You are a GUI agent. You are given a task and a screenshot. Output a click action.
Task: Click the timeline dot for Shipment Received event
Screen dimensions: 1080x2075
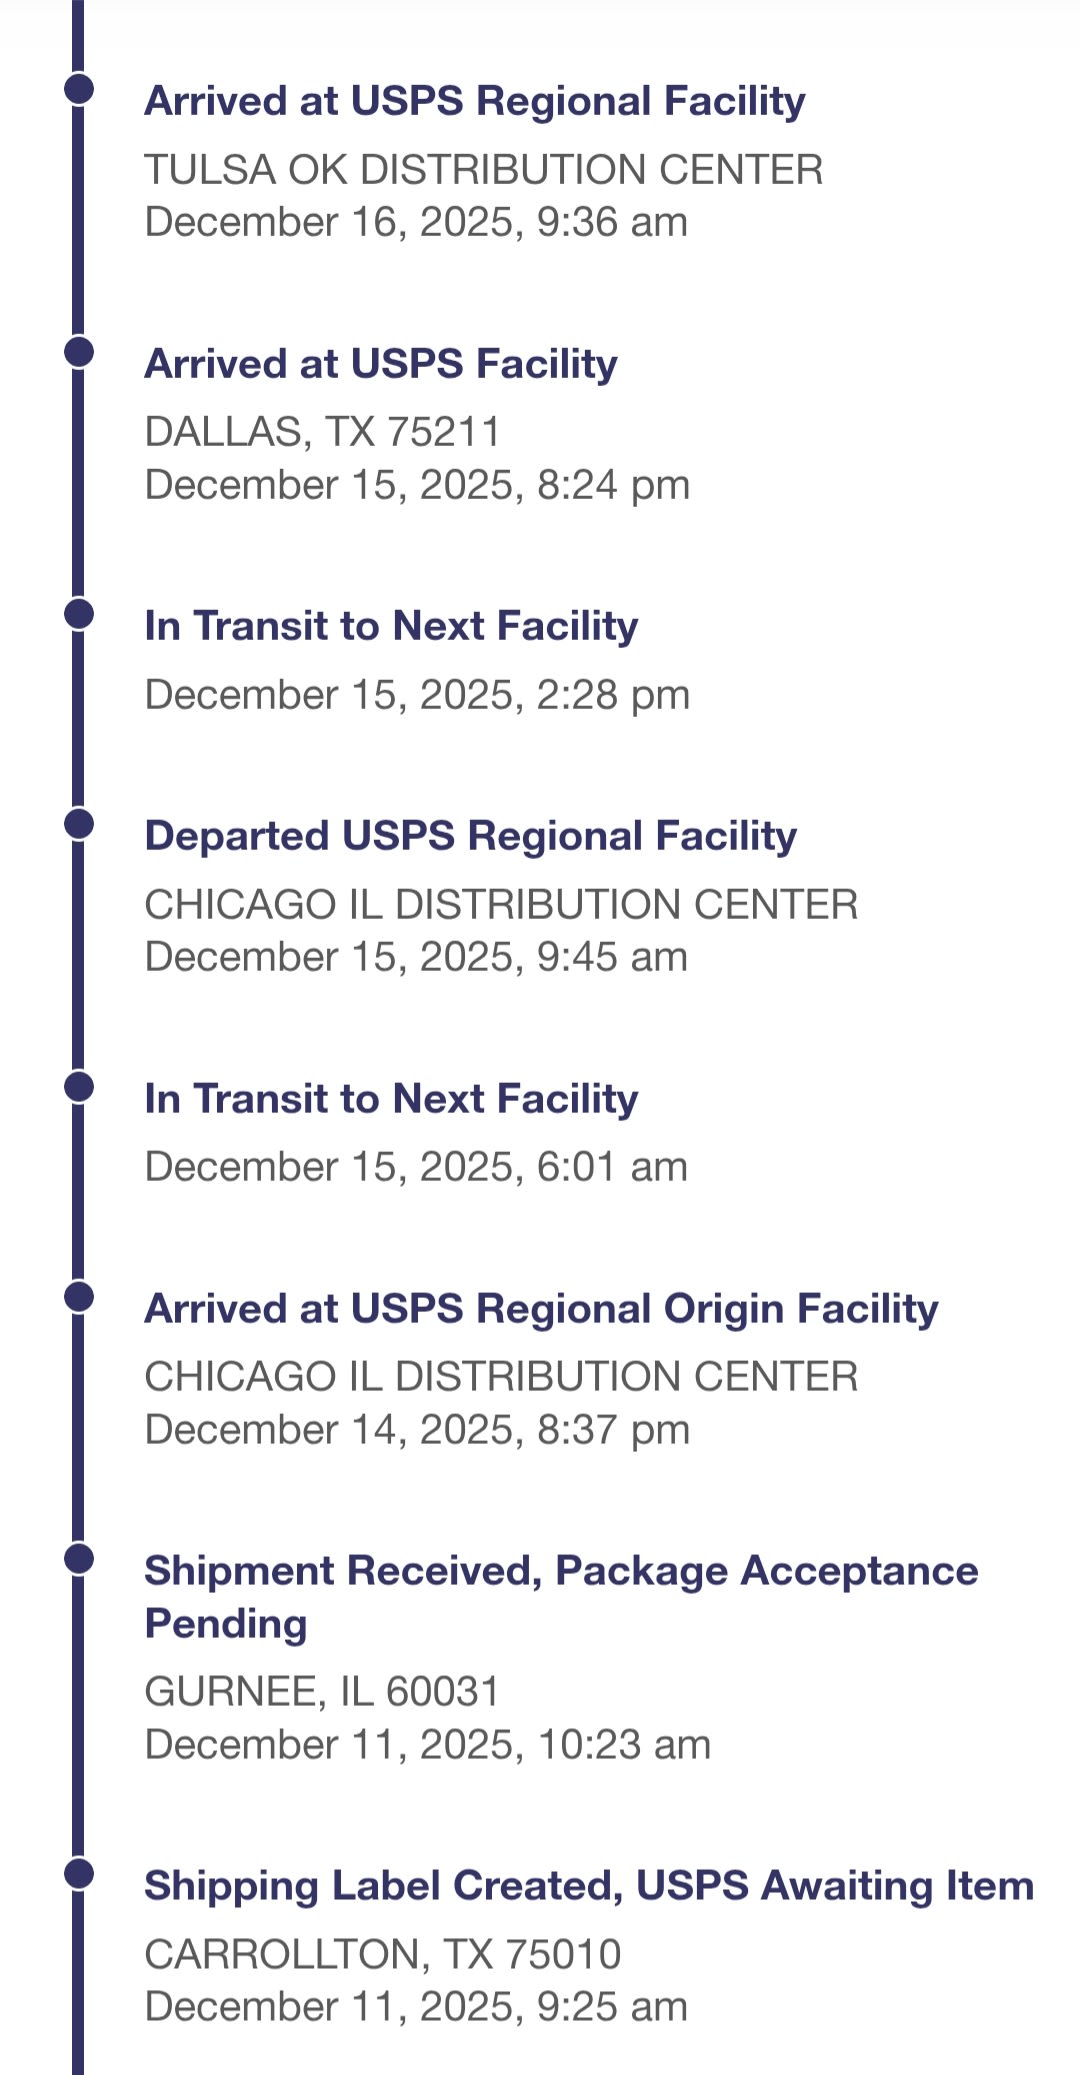(x=78, y=1558)
